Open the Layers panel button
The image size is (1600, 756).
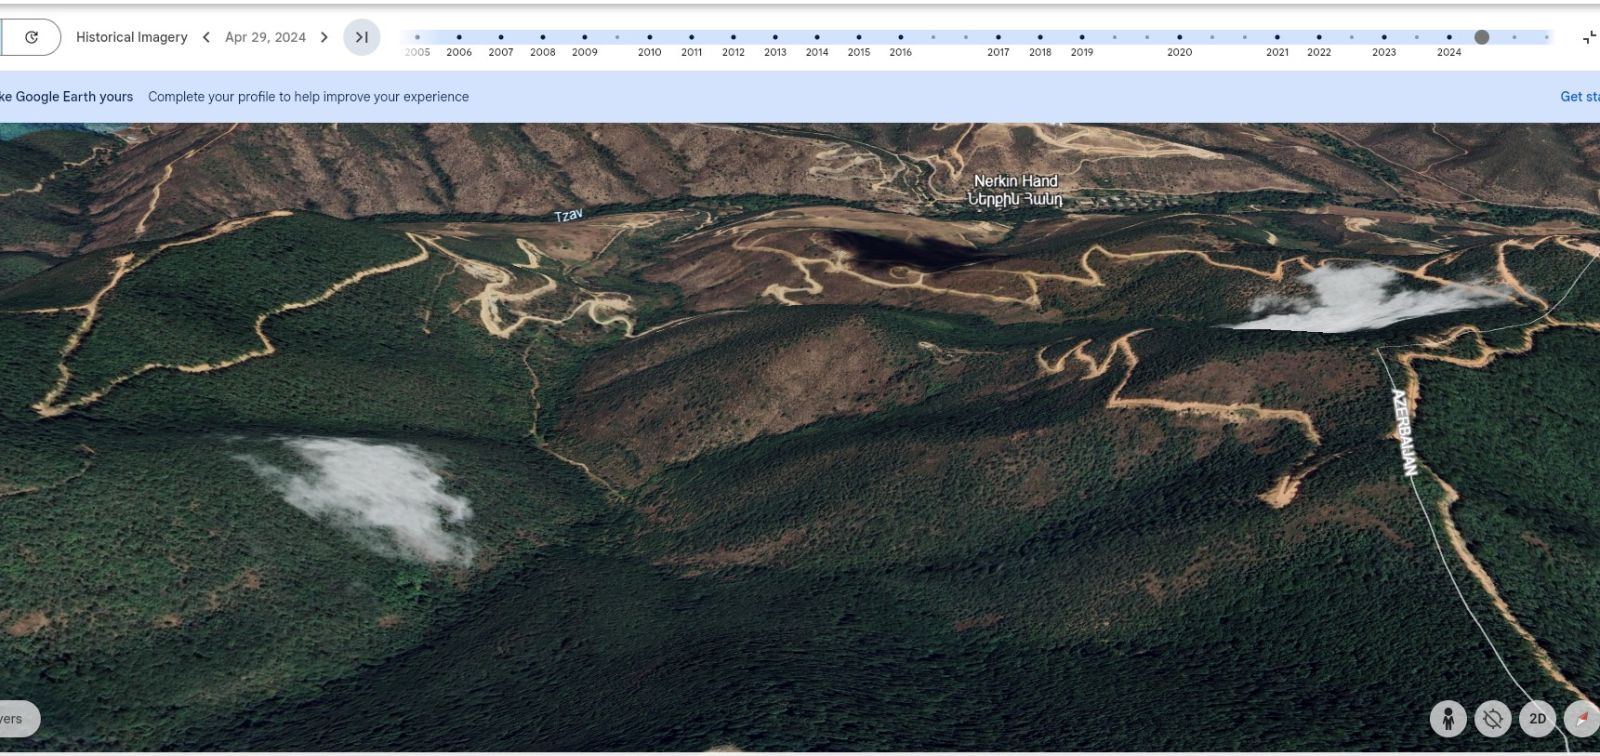pos(14,718)
